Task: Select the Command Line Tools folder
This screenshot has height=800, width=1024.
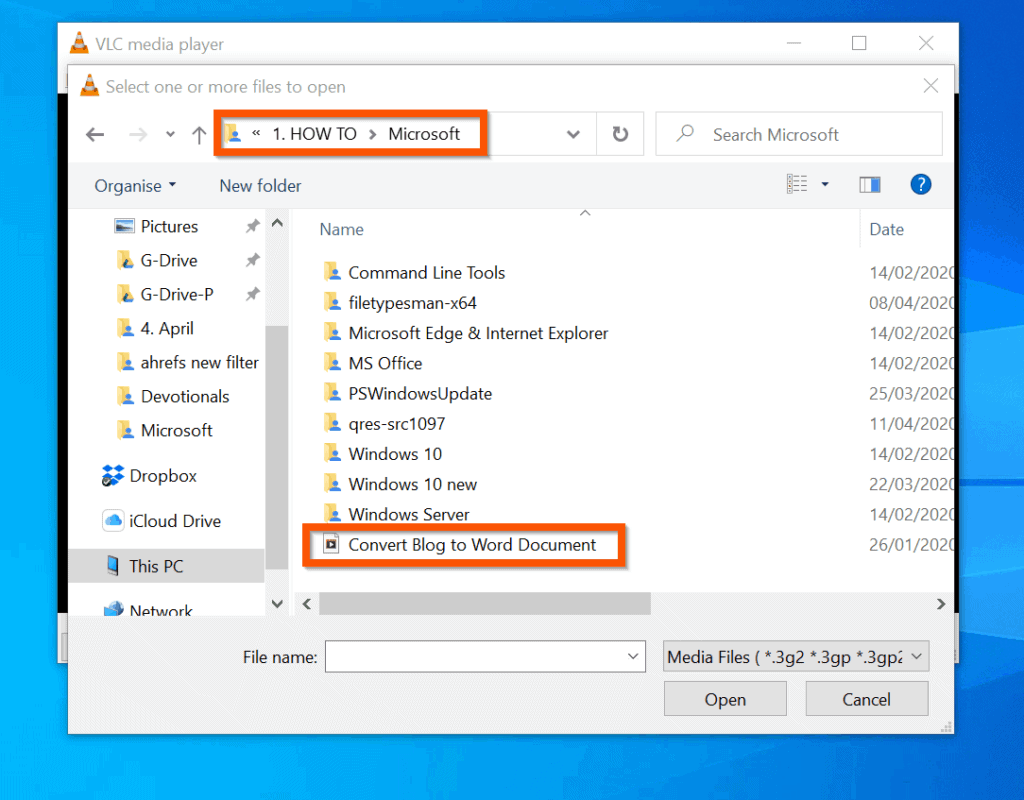Action: click(426, 272)
